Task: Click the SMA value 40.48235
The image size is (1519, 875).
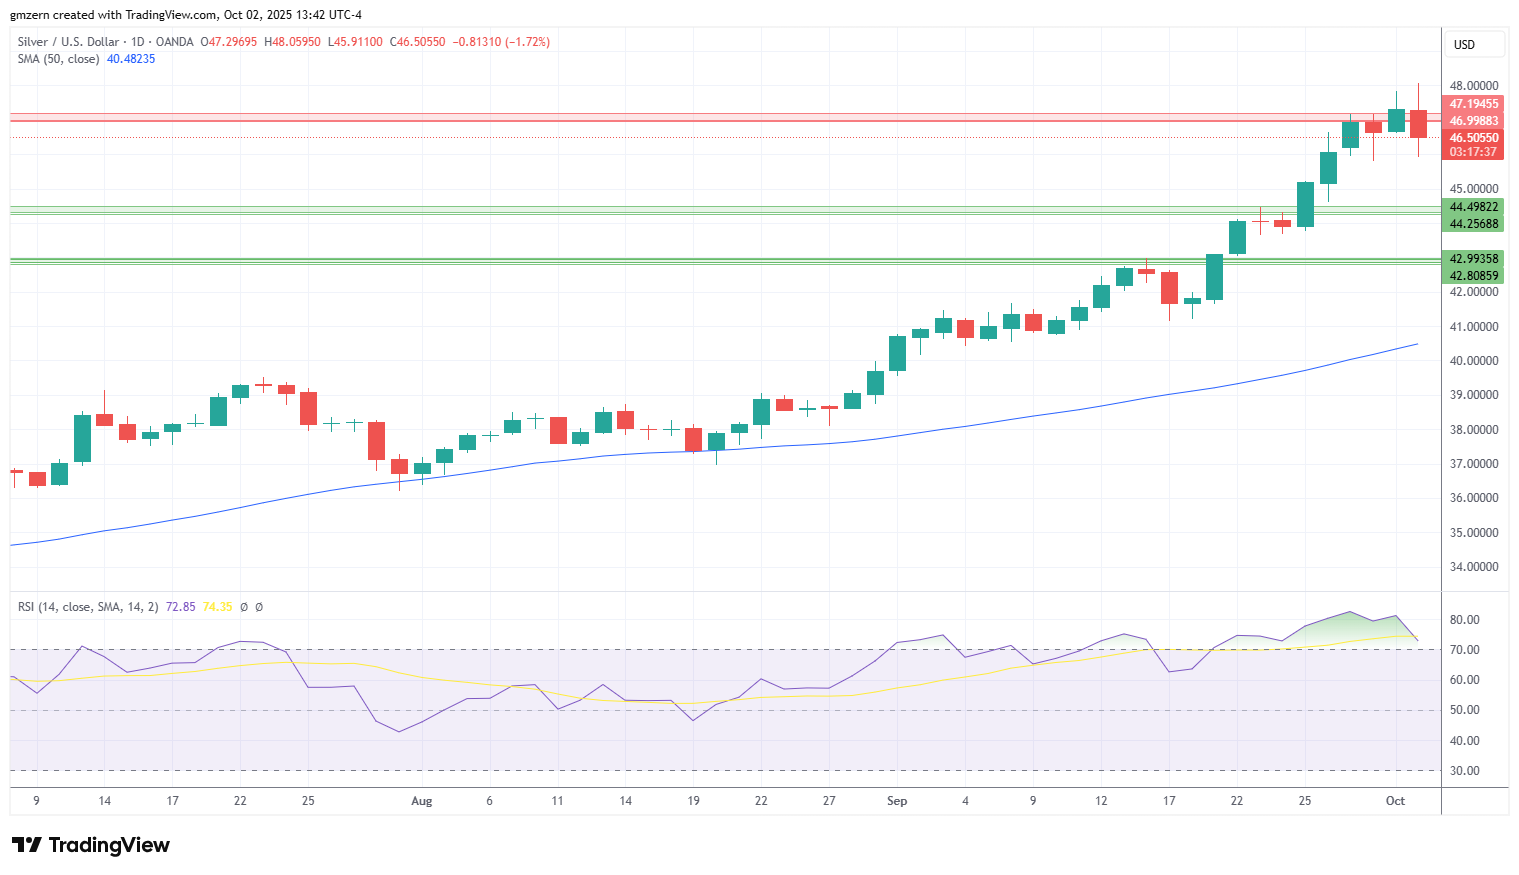Action: coord(131,59)
